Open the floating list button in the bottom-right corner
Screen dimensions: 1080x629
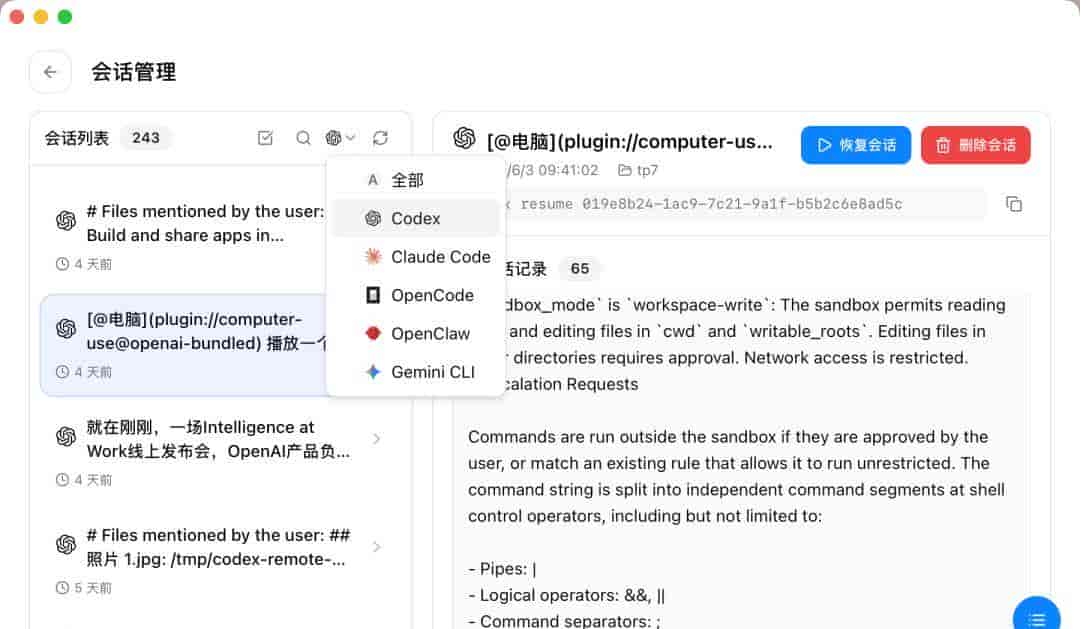(x=1037, y=617)
